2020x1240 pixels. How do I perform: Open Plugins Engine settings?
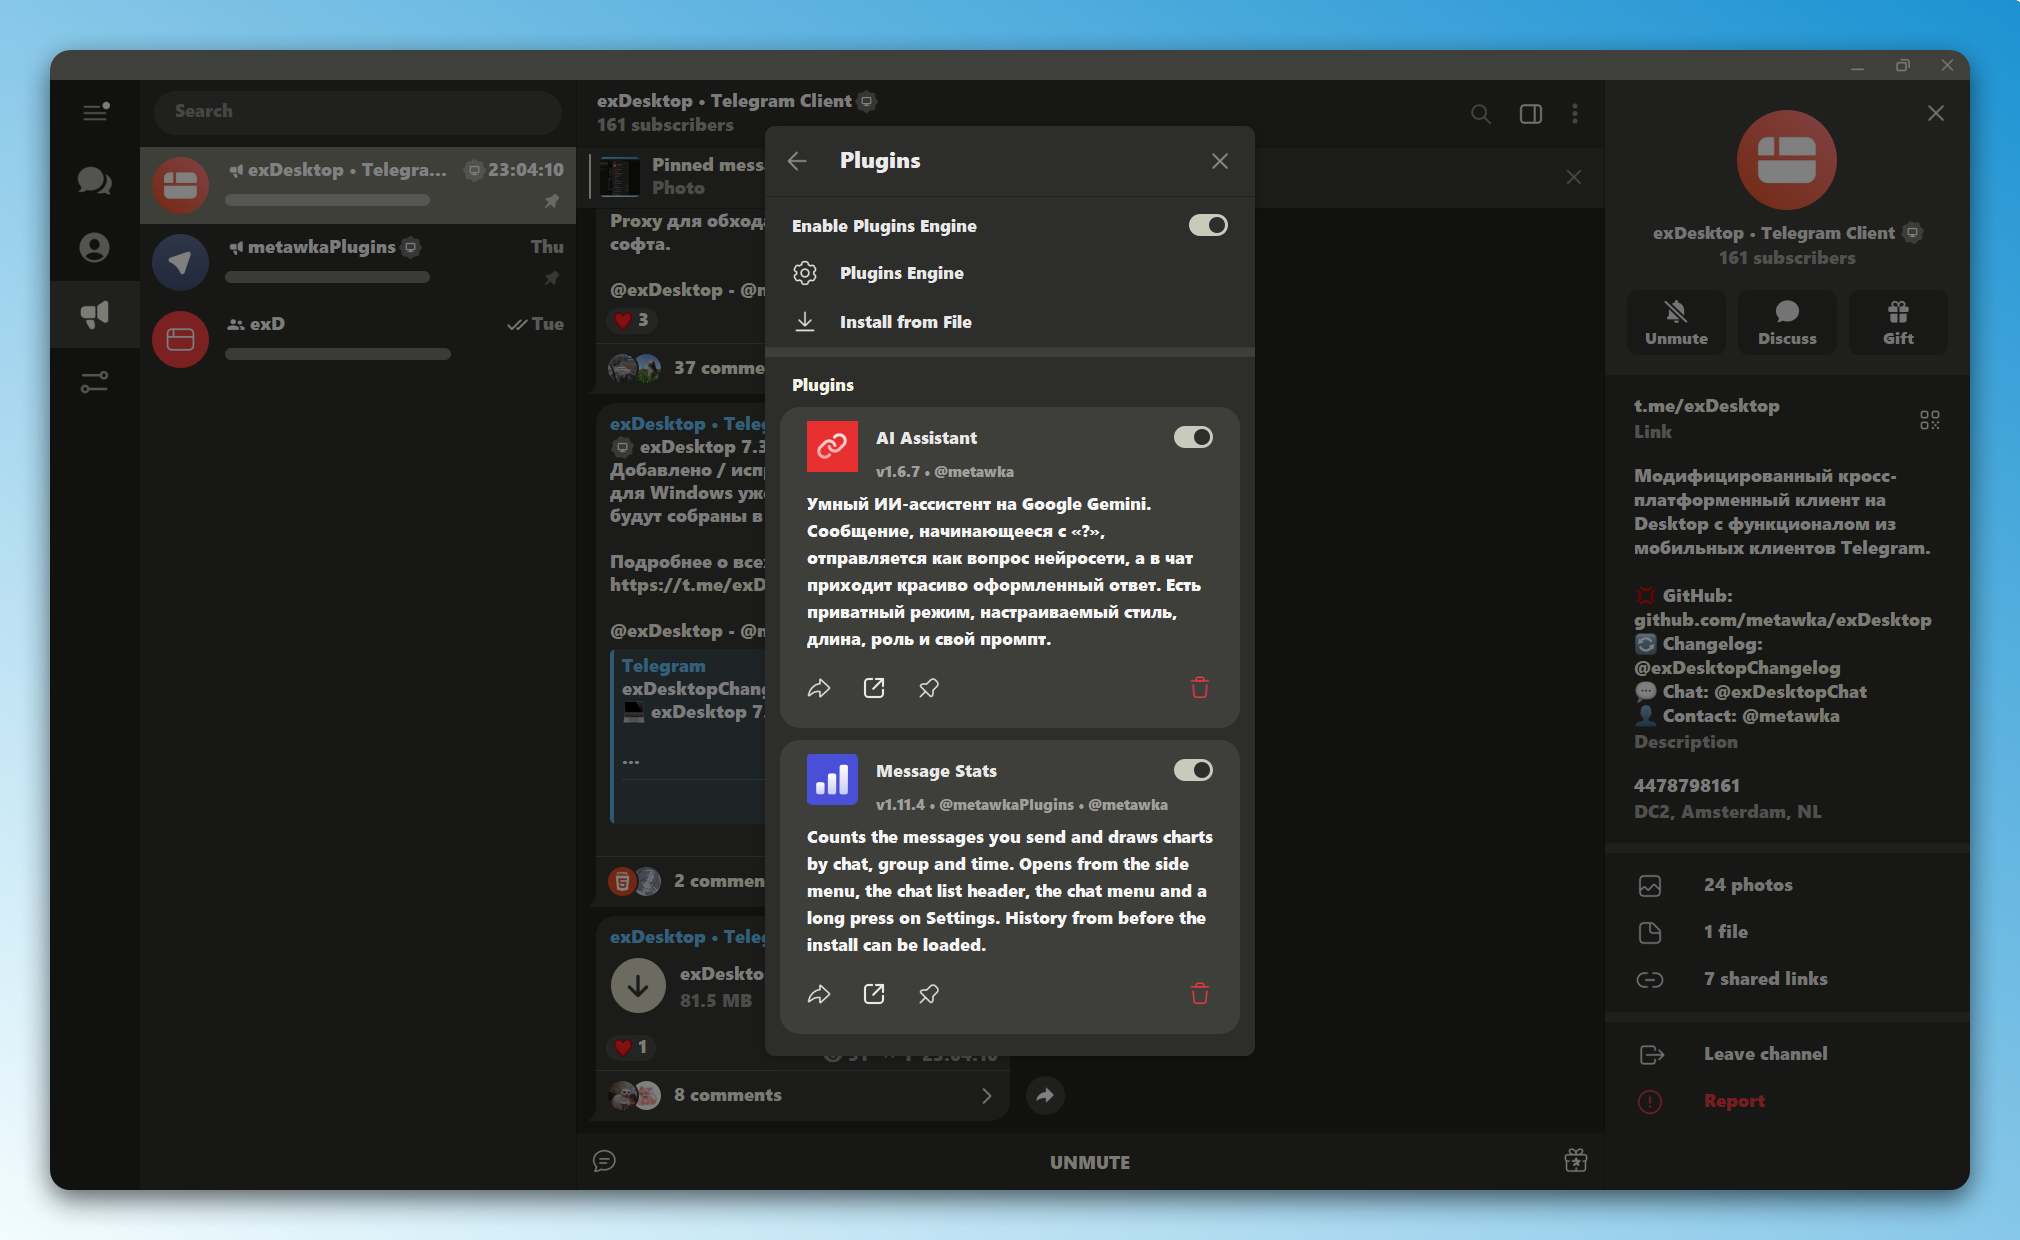[x=1010, y=273]
